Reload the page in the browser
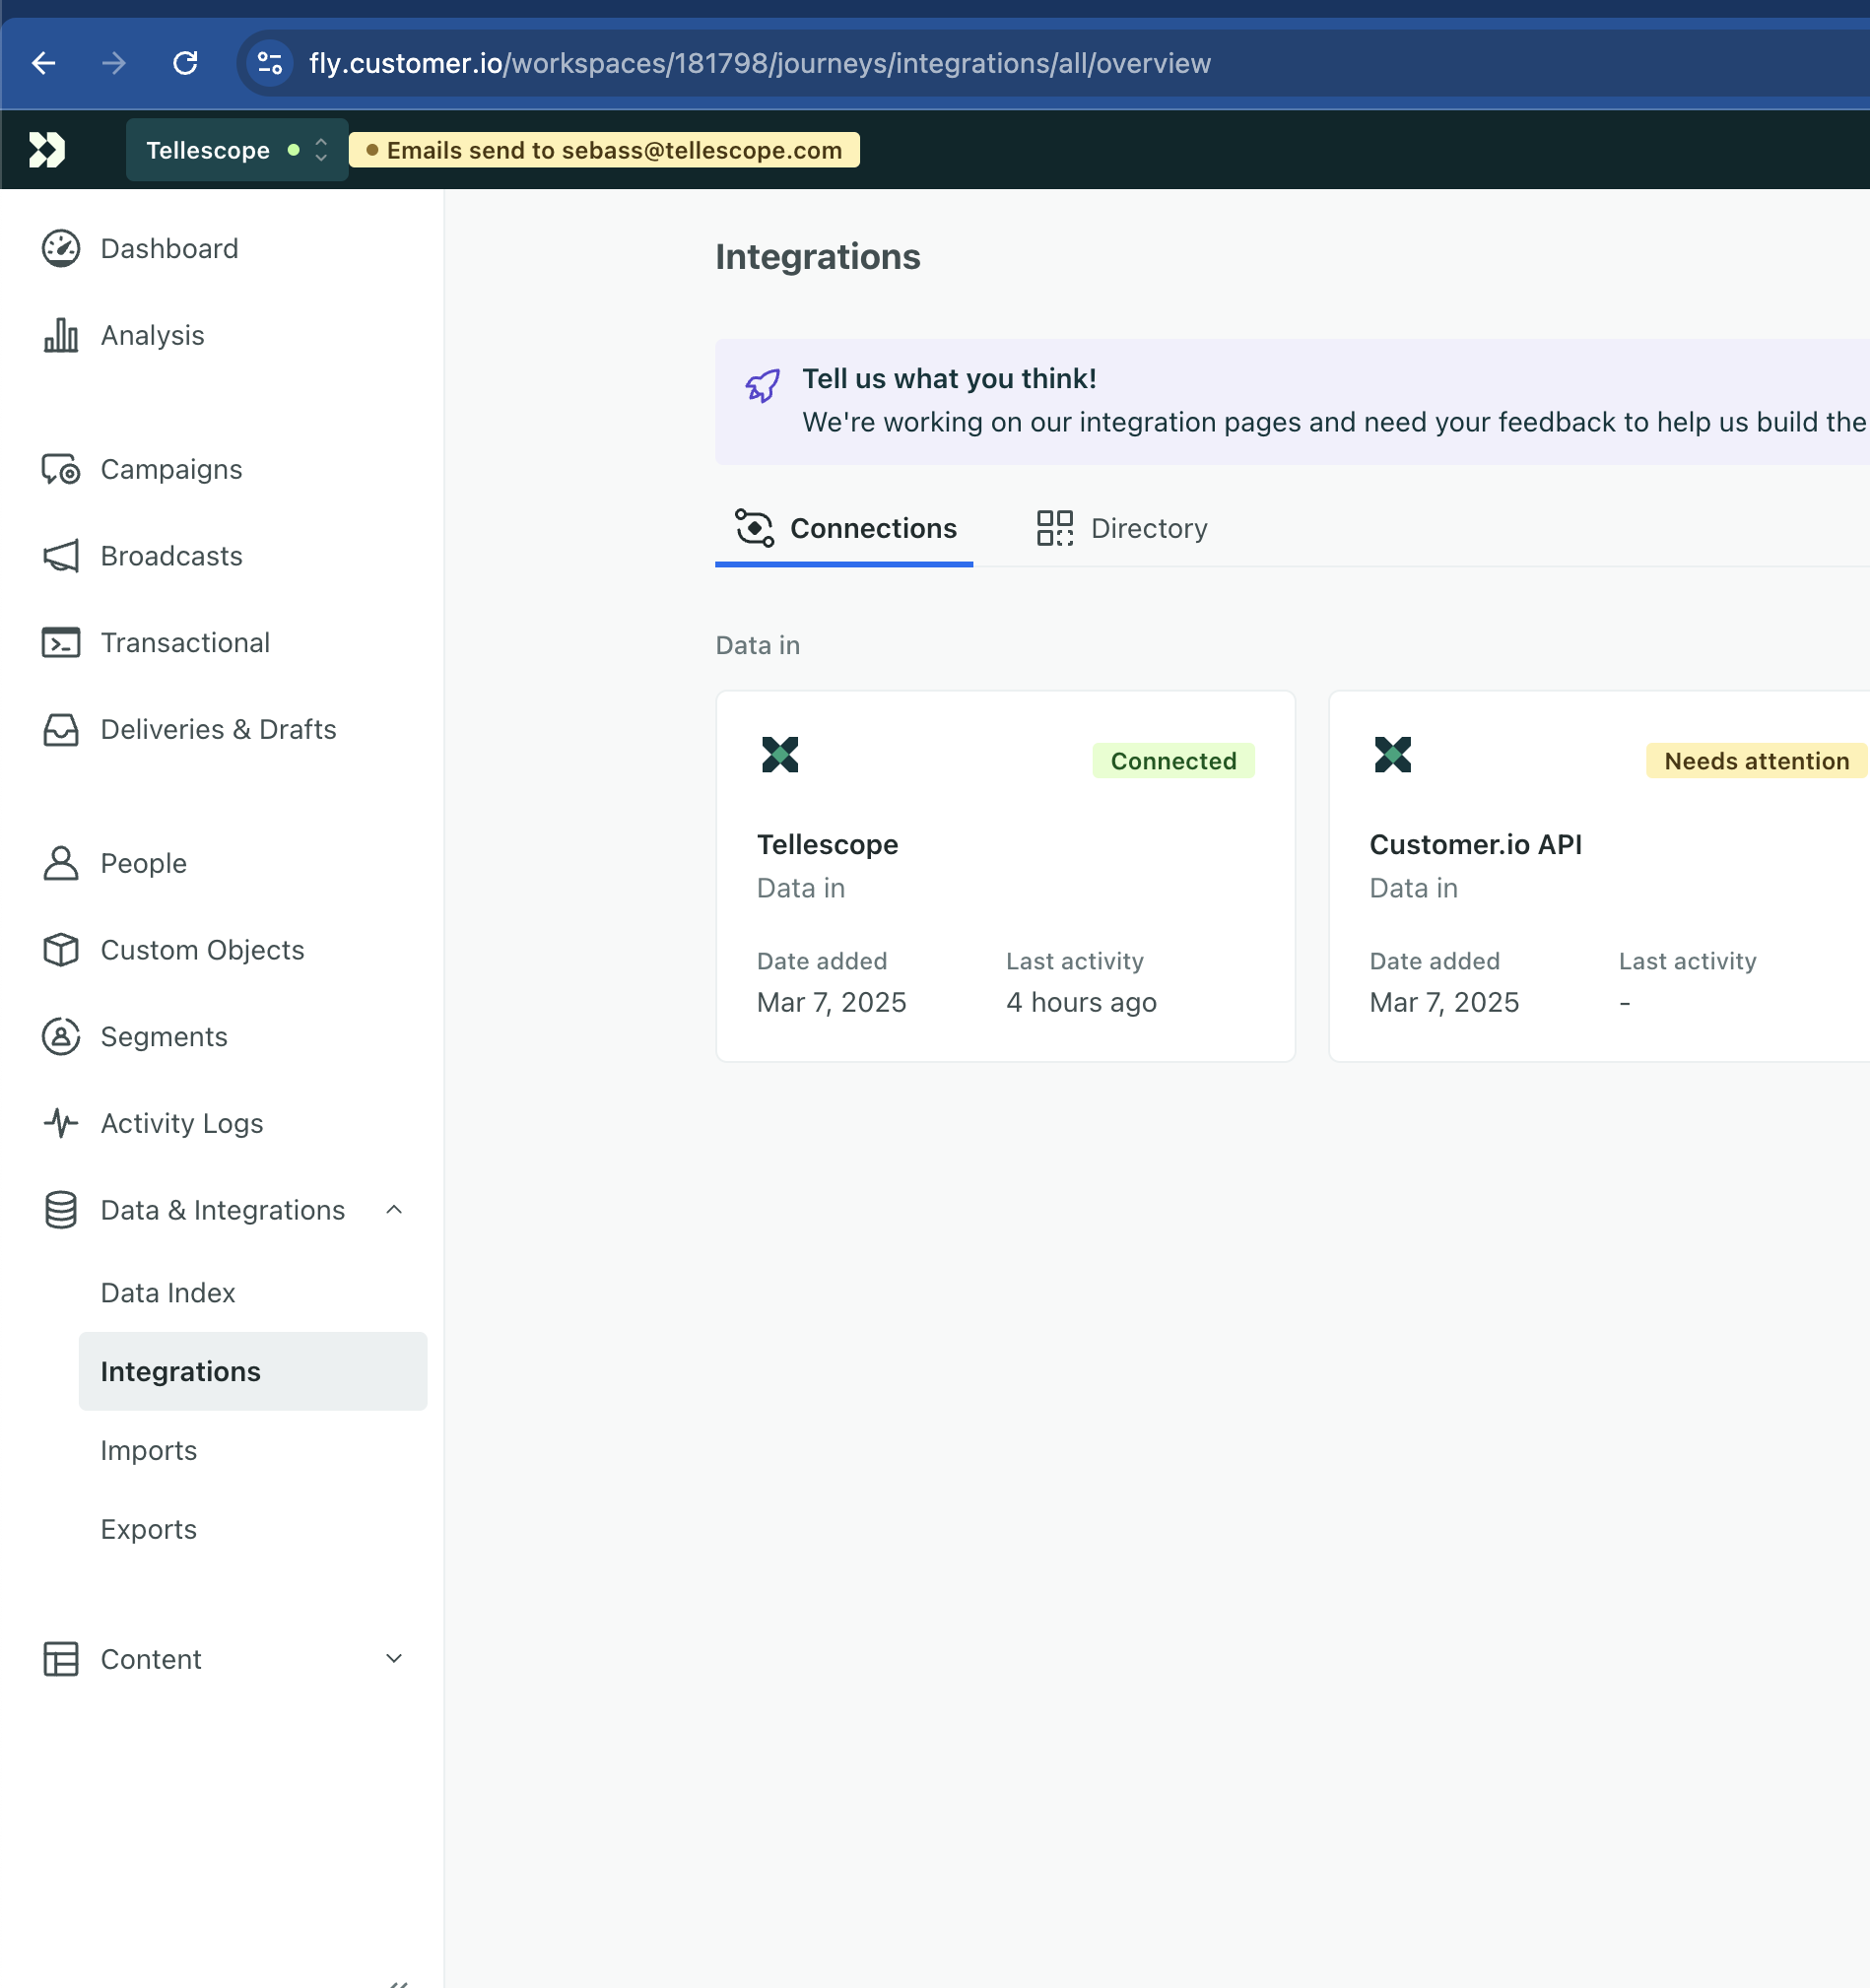Image resolution: width=1870 pixels, height=1988 pixels. pyautogui.click(x=185, y=63)
